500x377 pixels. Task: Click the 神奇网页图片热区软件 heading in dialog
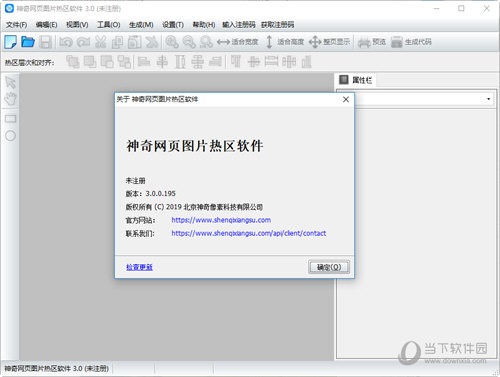point(195,146)
